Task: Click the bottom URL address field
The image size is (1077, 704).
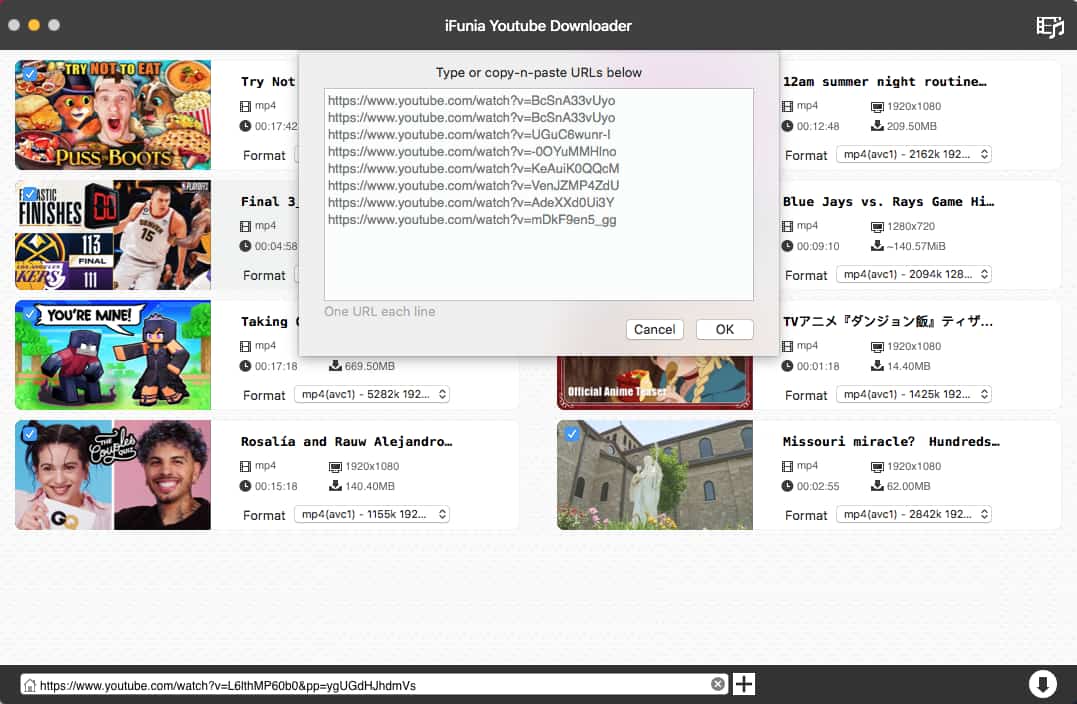Action: (370, 685)
